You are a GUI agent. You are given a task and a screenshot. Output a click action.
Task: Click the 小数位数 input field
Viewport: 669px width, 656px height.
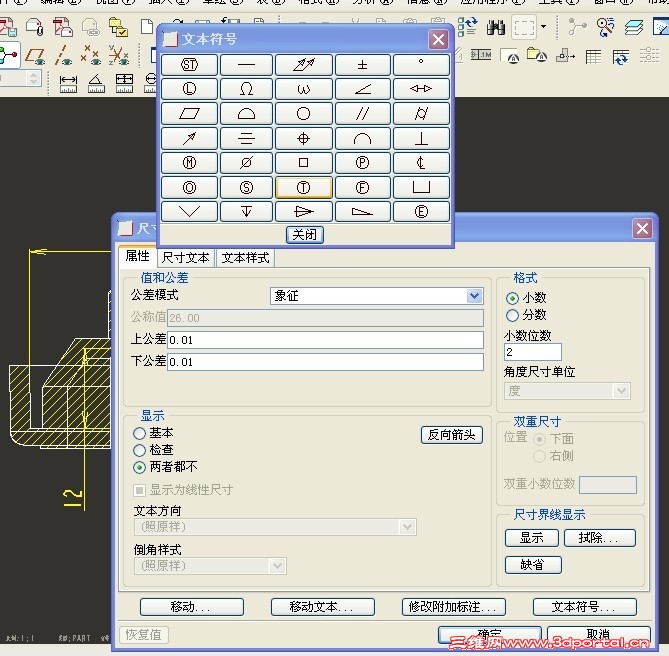[x=532, y=352]
